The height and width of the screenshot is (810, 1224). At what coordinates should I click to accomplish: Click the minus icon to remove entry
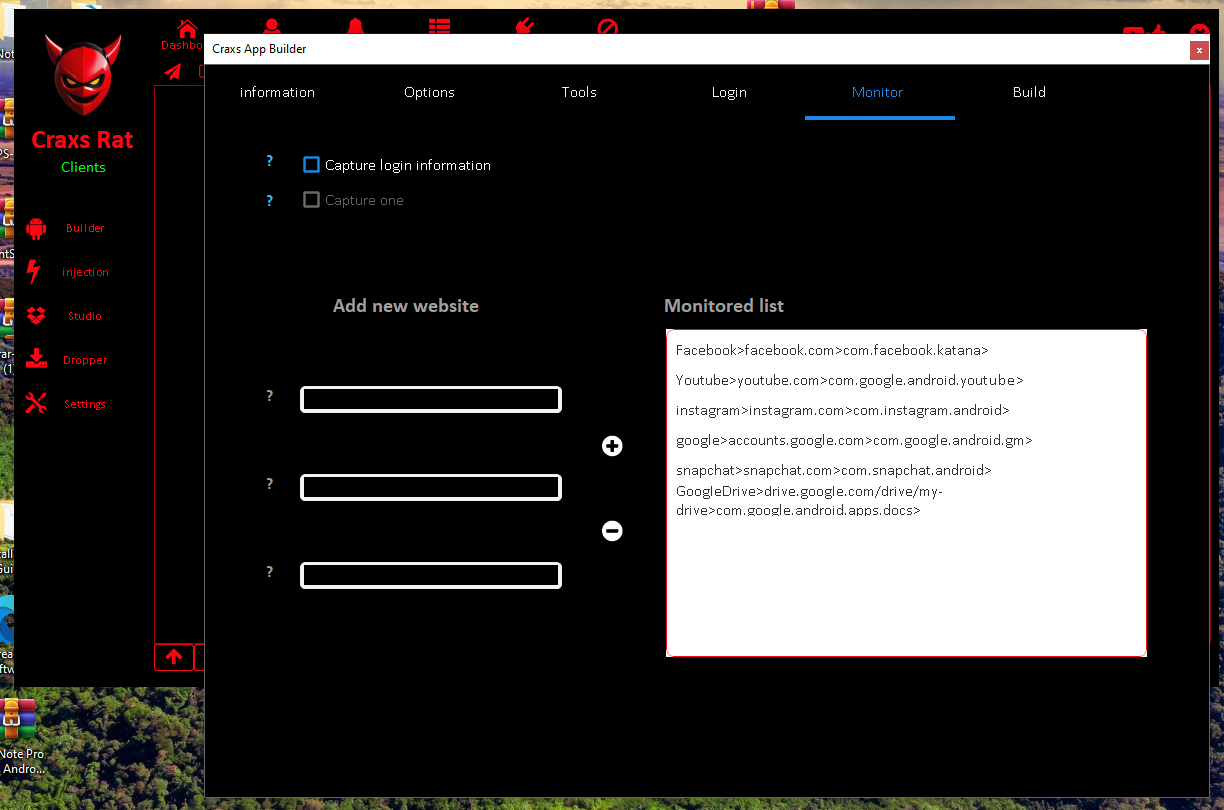click(x=612, y=531)
